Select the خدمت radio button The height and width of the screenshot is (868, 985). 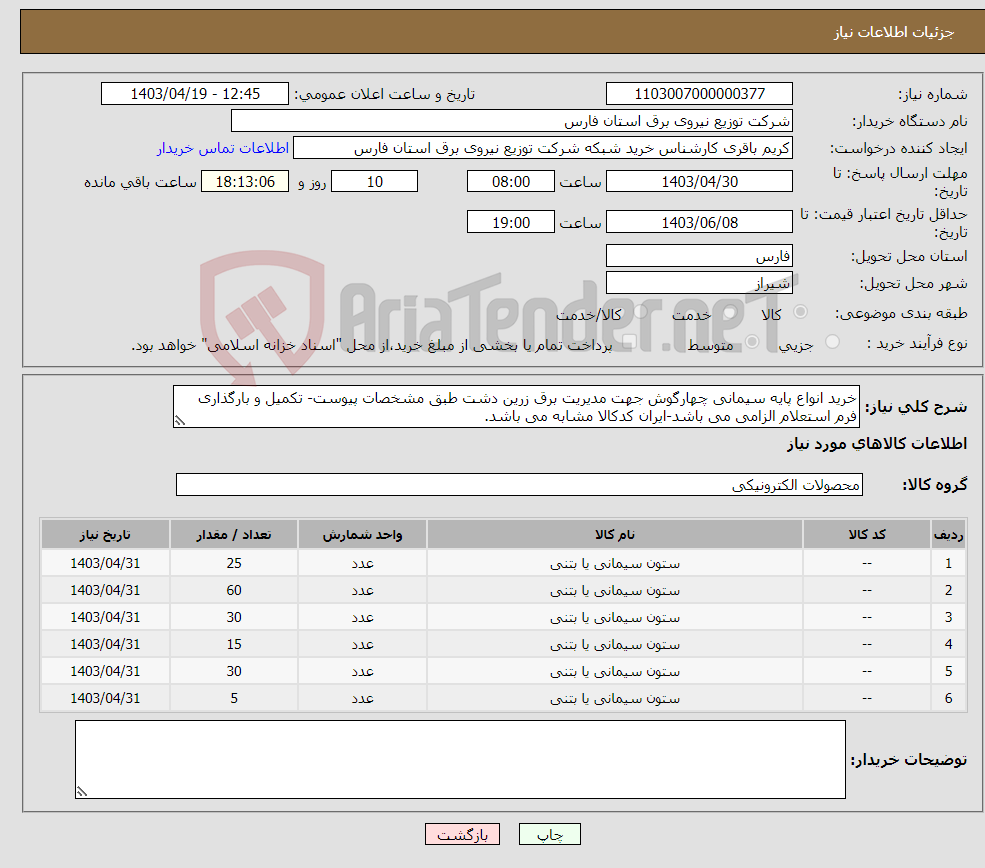729,312
